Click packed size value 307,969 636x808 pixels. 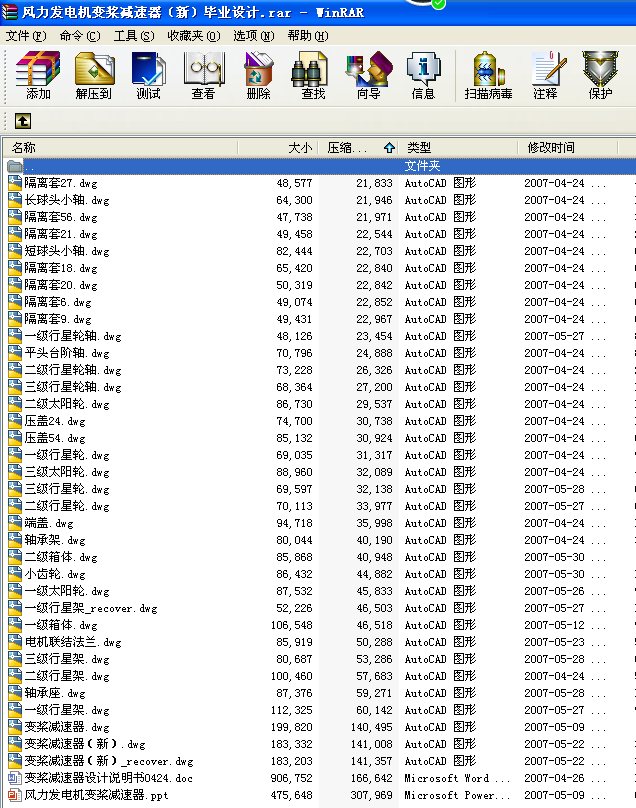[x=371, y=795]
